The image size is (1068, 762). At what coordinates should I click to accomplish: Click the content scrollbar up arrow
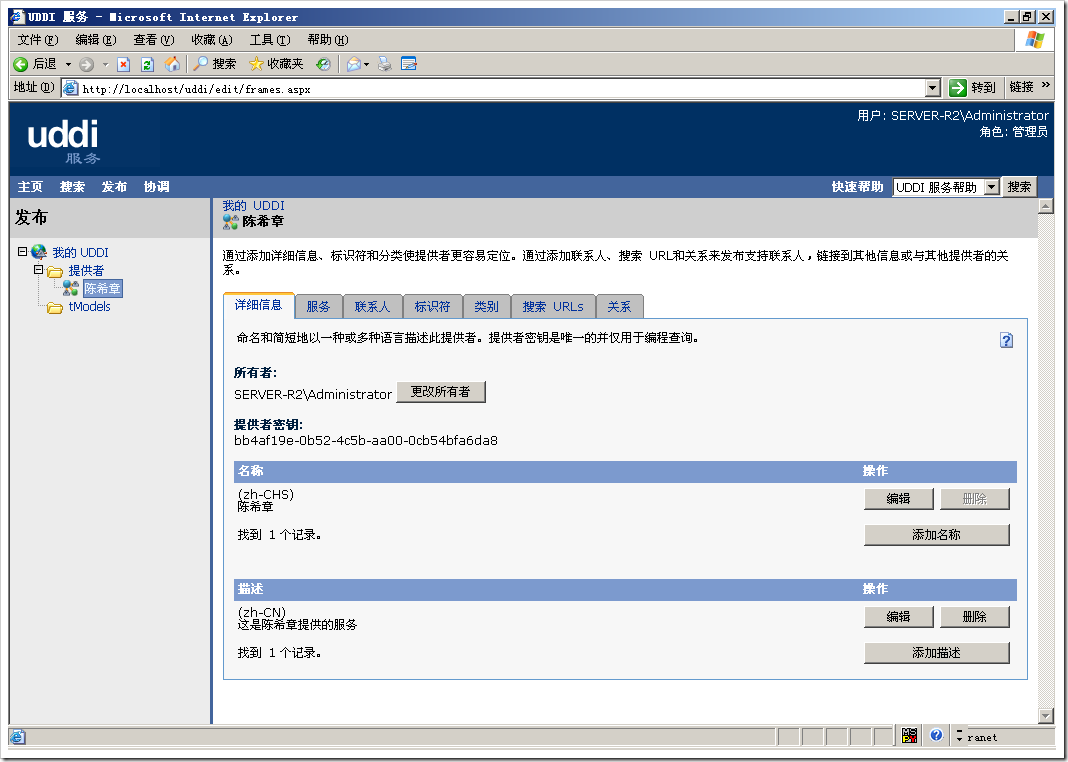(x=1046, y=206)
